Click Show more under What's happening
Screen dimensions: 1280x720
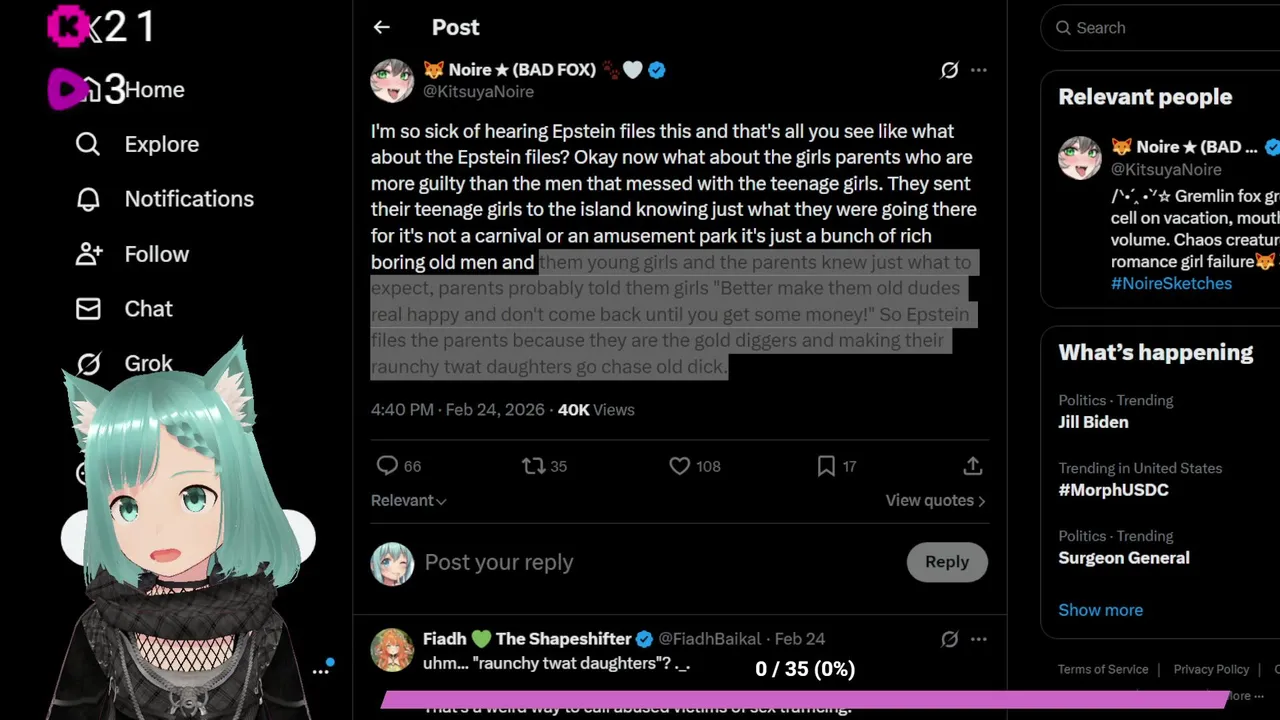pos(1100,610)
